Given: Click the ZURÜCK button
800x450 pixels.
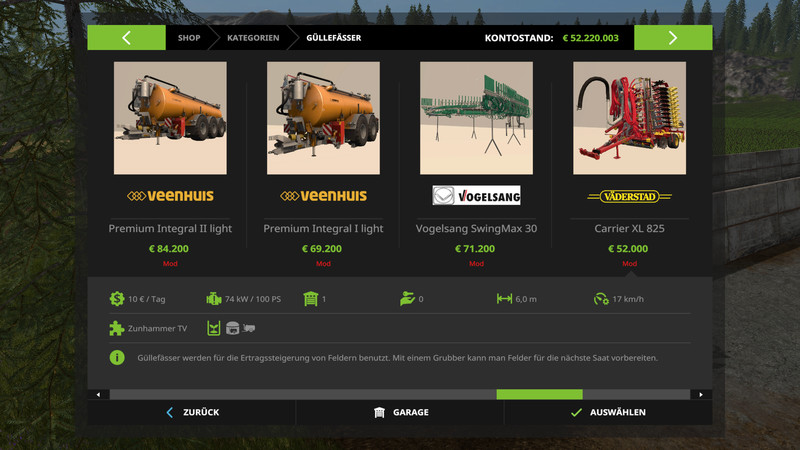Looking at the screenshot, I should pyautogui.click(x=192, y=412).
